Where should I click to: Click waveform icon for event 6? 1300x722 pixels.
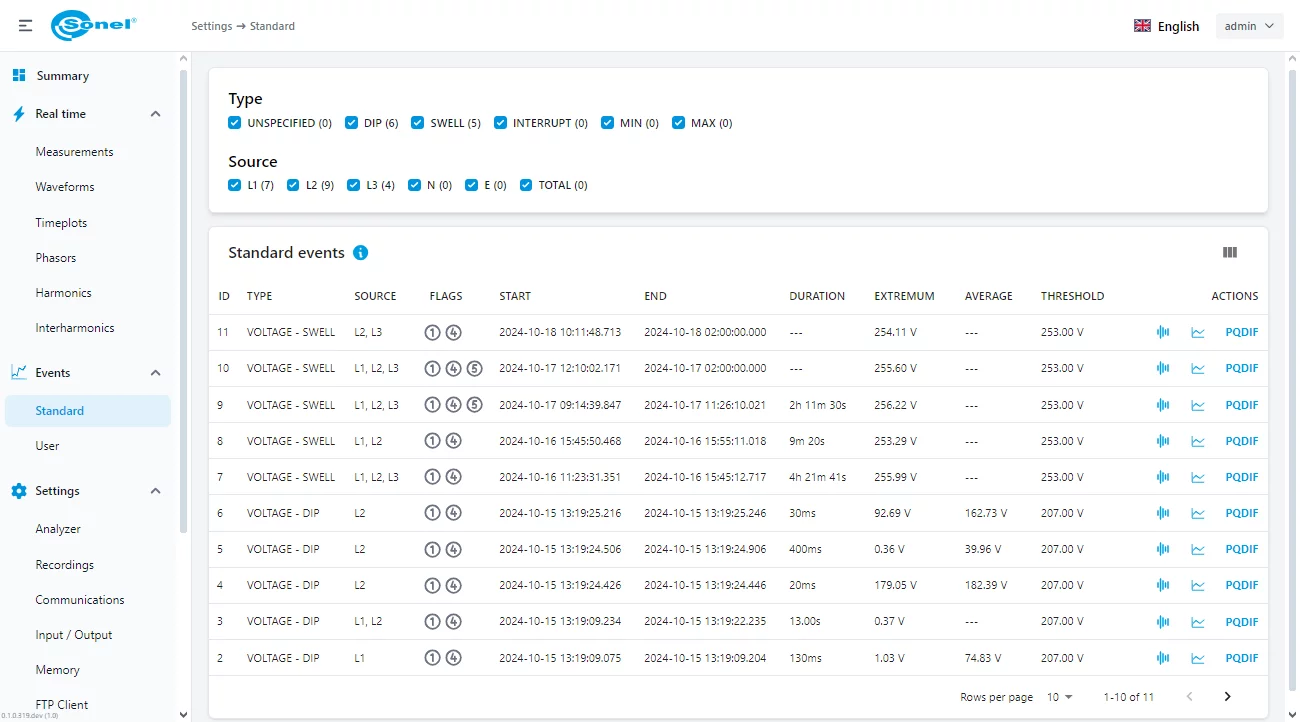tap(1162, 513)
